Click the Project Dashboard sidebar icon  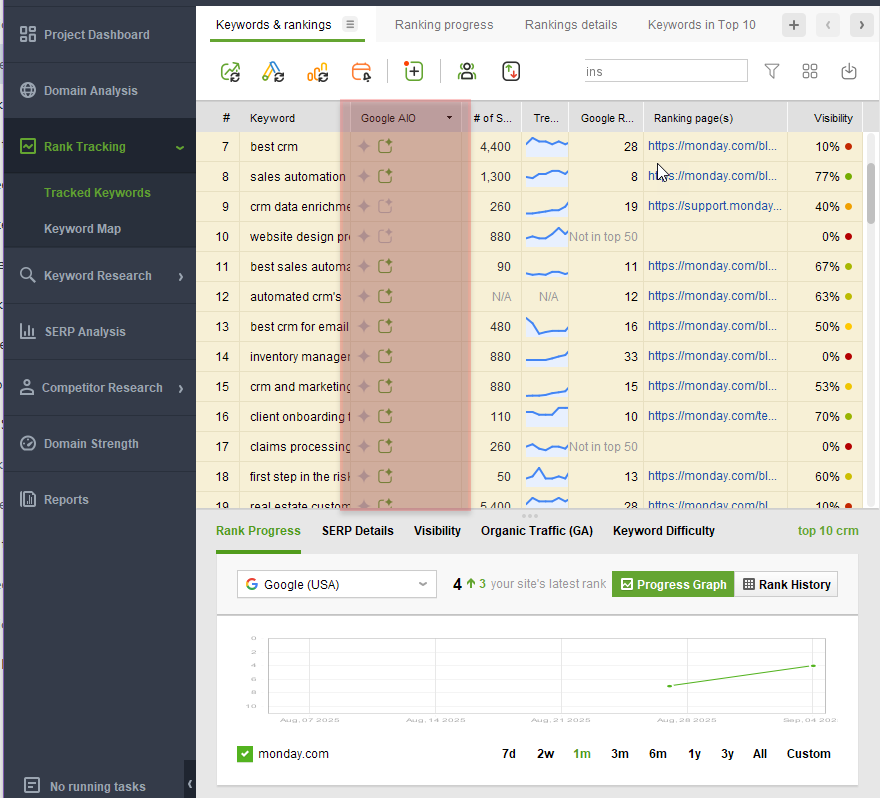point(28,34)
